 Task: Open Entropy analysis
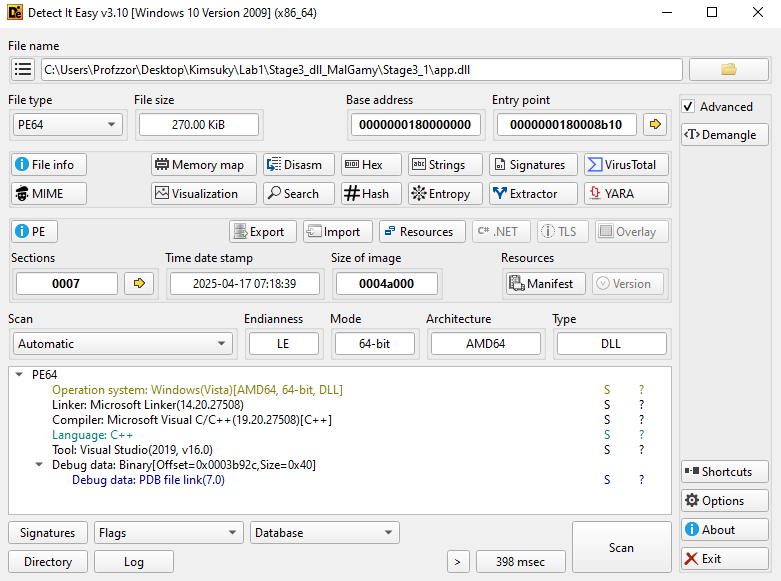(445, 193)
